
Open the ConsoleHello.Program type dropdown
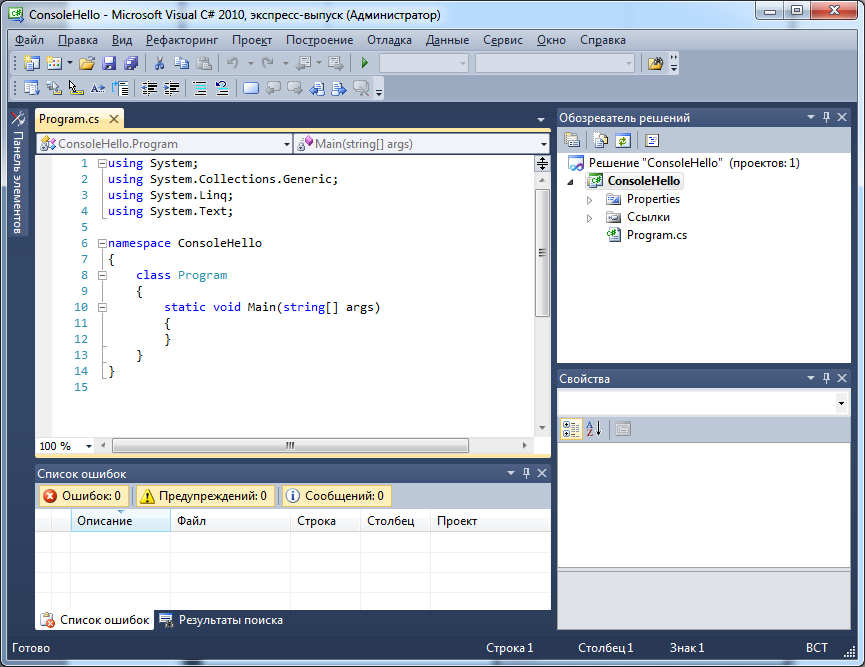287,144
